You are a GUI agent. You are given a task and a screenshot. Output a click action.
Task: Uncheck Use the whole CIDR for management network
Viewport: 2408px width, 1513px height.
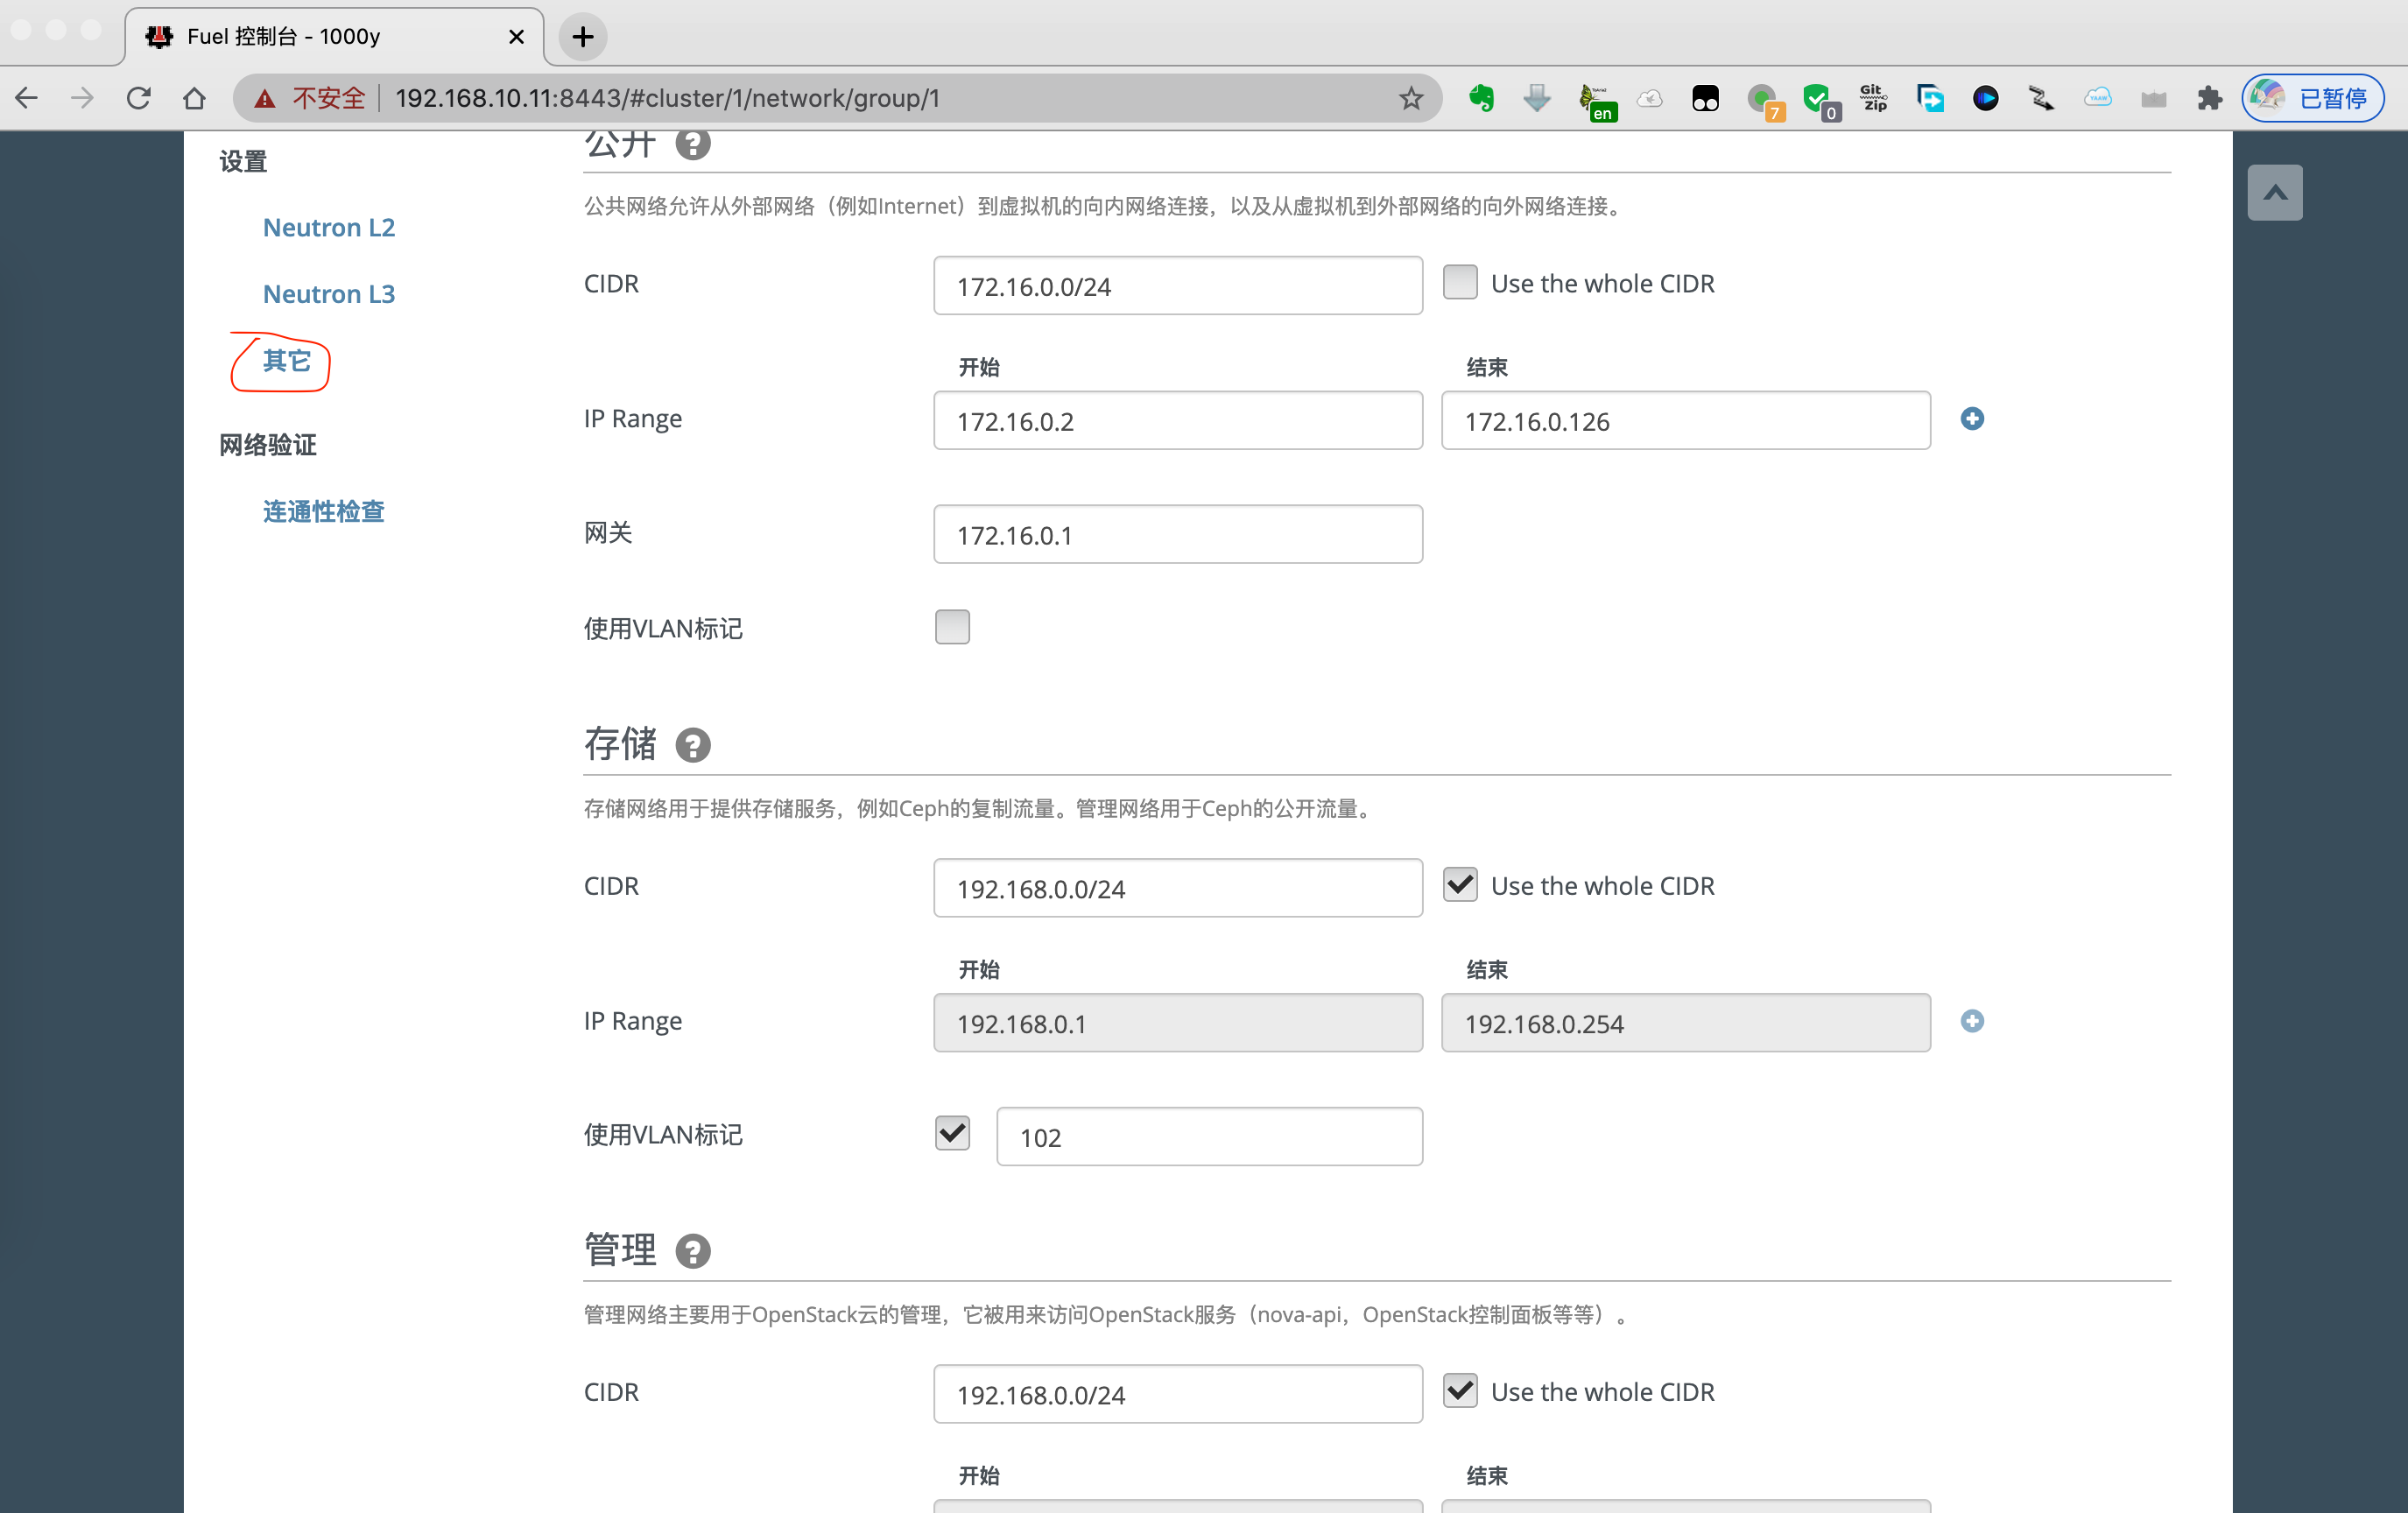pos(1460,1390)
